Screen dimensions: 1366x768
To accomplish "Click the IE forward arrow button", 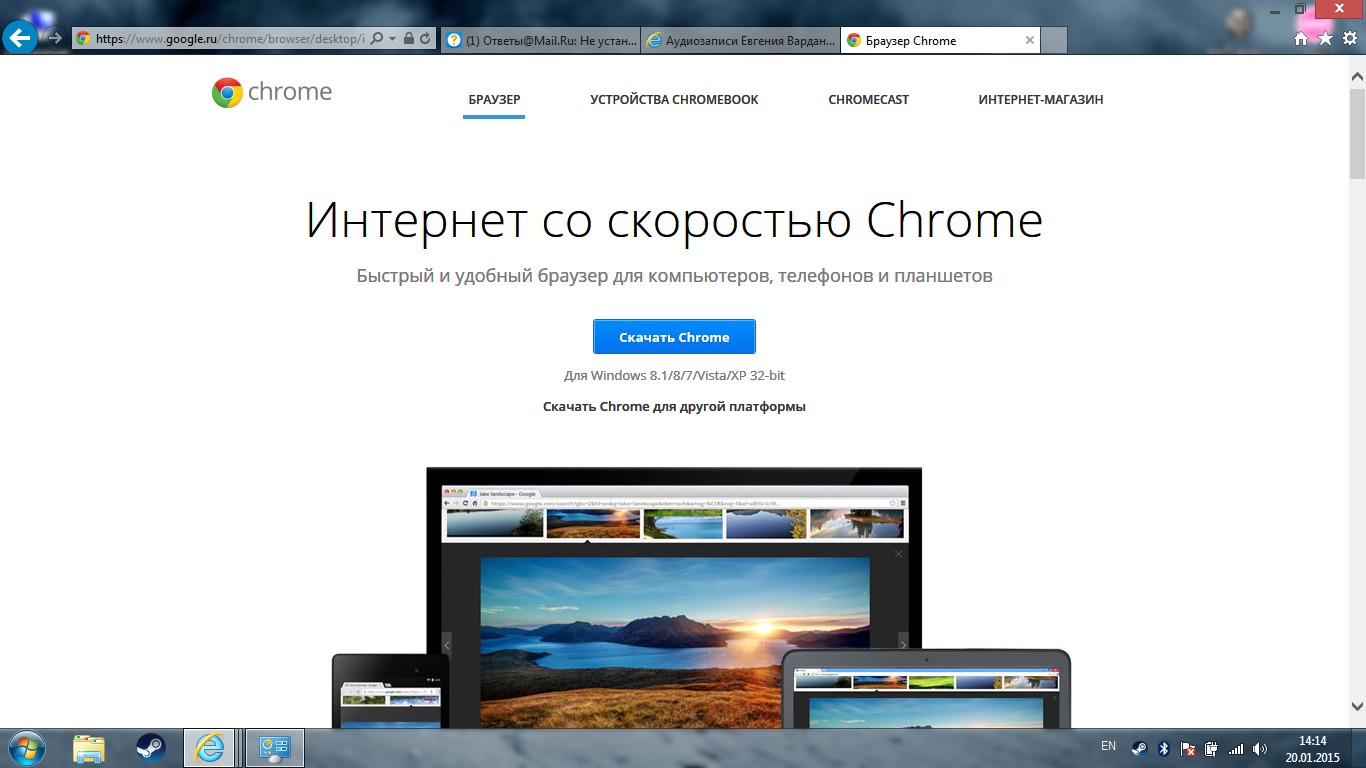I will [x=54, y=38].
